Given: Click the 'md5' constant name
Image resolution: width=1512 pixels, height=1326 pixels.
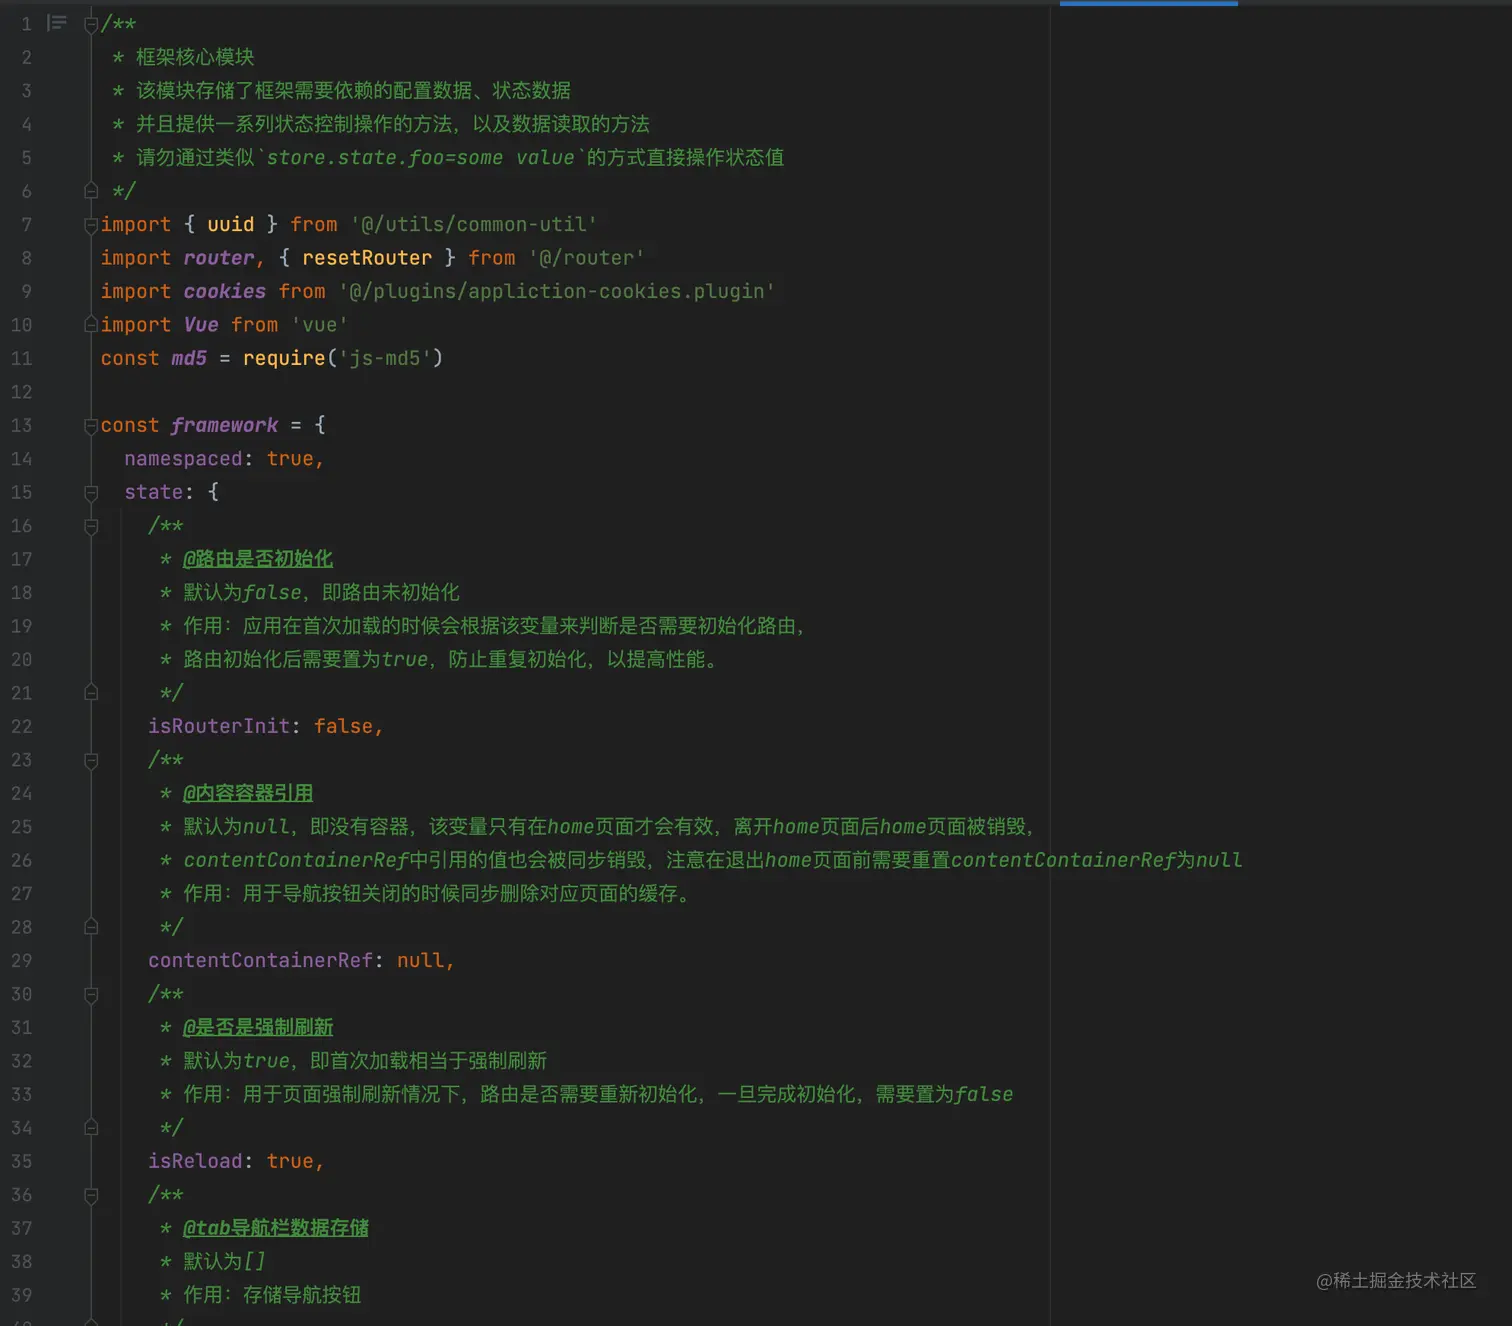Looking at the screenshot, I should pos(189,358).
